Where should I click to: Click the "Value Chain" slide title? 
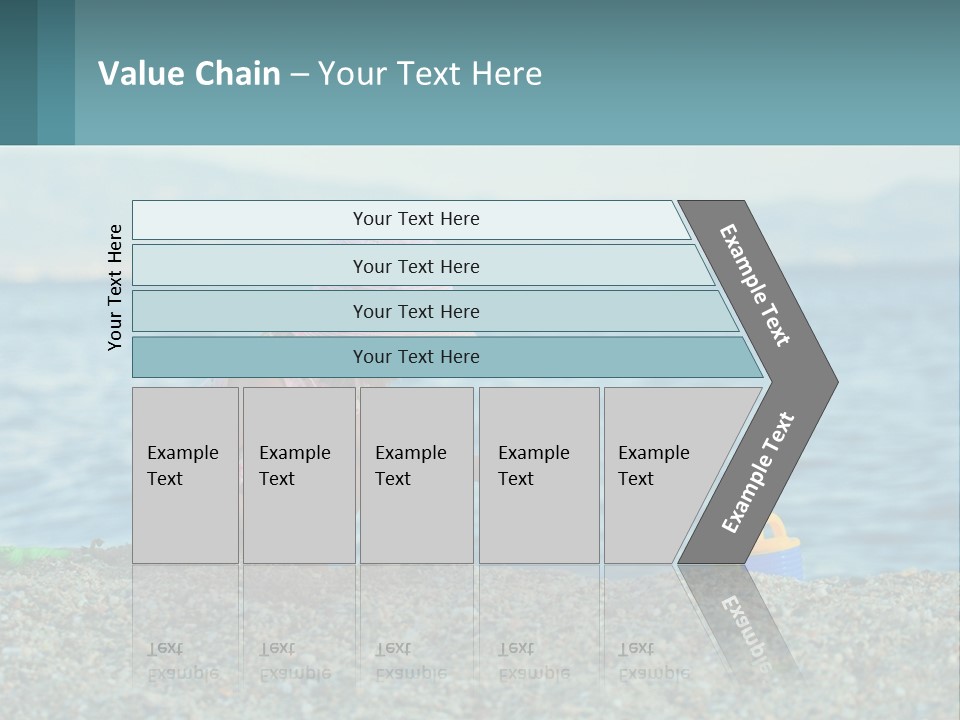189,74
